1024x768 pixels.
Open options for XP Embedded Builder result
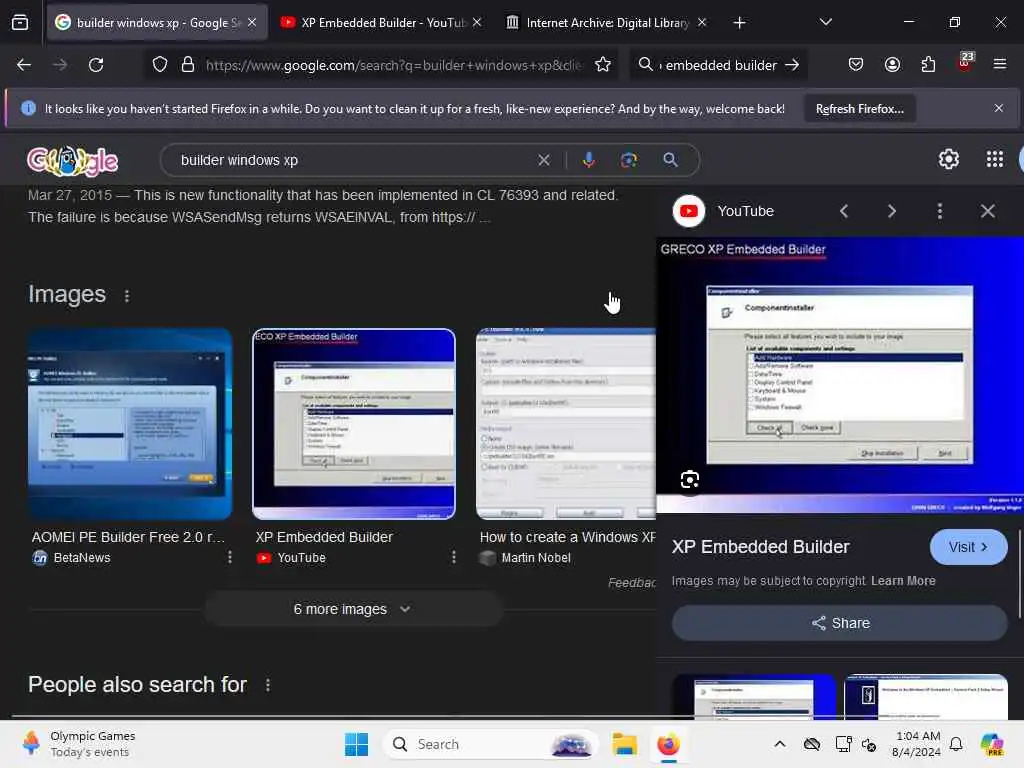point(454,557)
